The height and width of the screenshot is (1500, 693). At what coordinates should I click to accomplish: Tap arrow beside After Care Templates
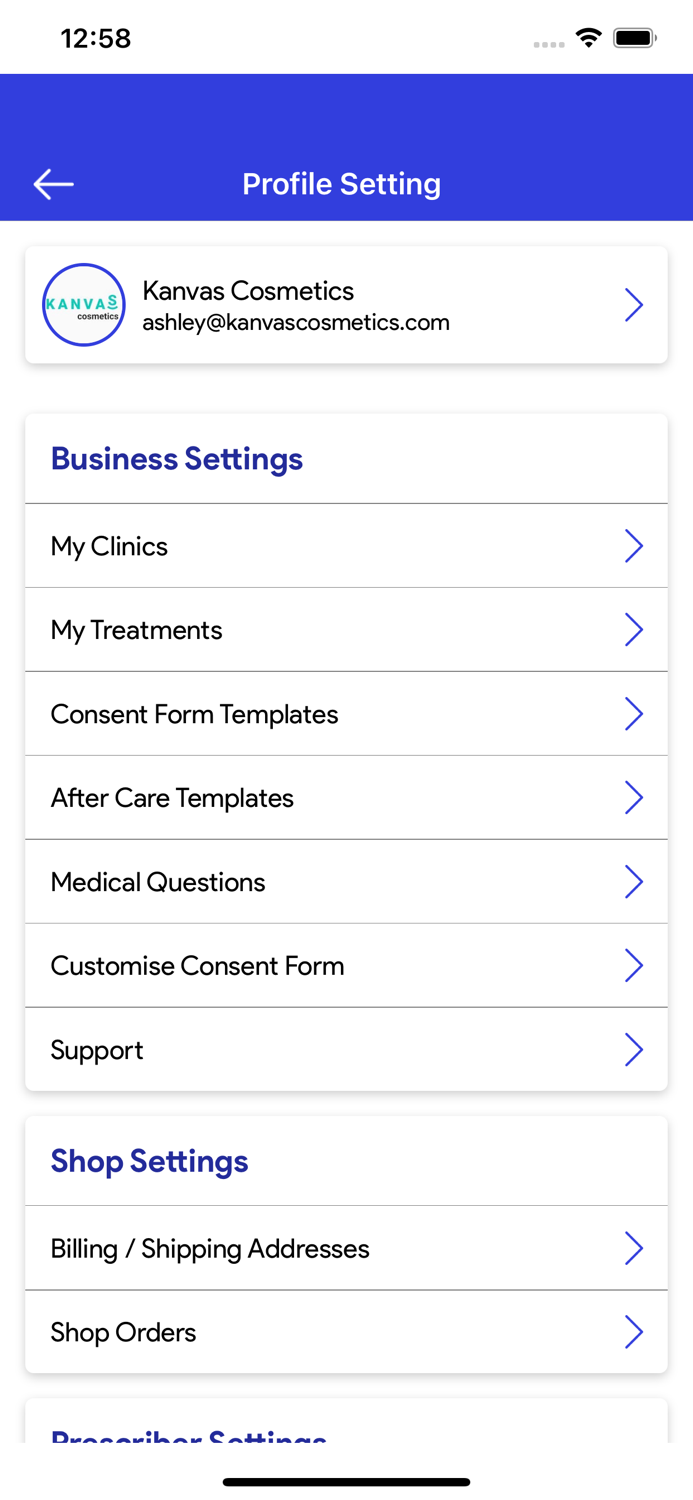tap(633, 798)
